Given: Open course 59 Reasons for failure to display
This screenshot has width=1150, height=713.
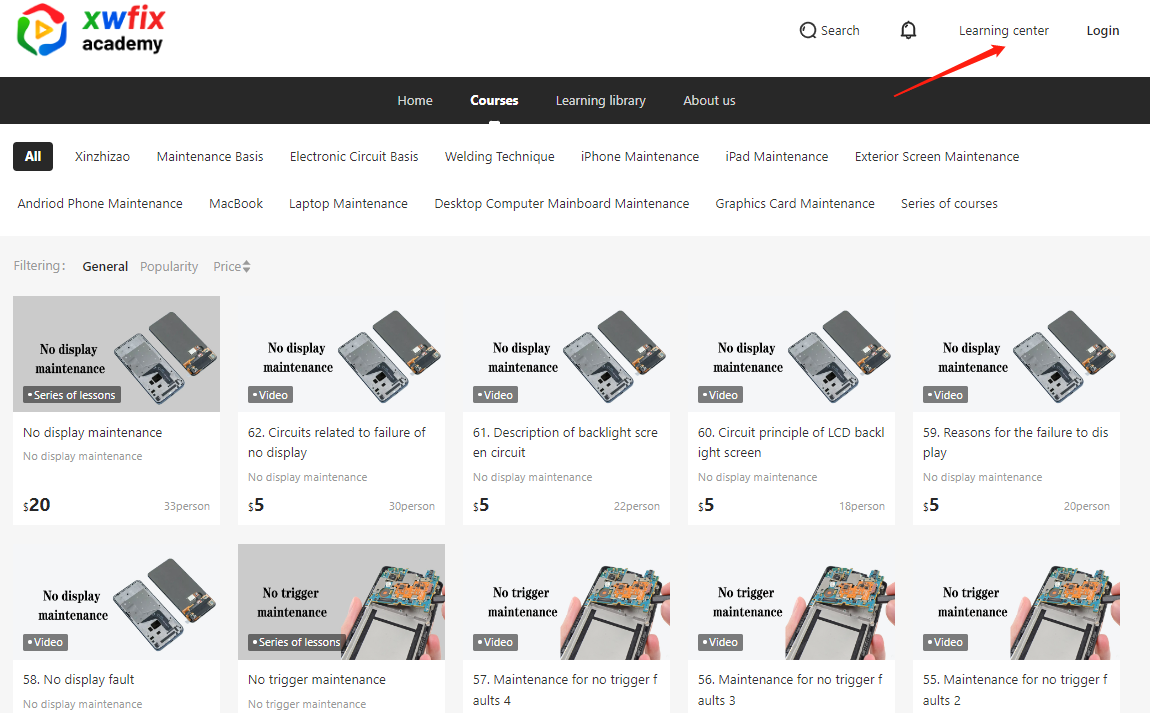Looking at the screenshot, I should click(x=1015, y=442).
